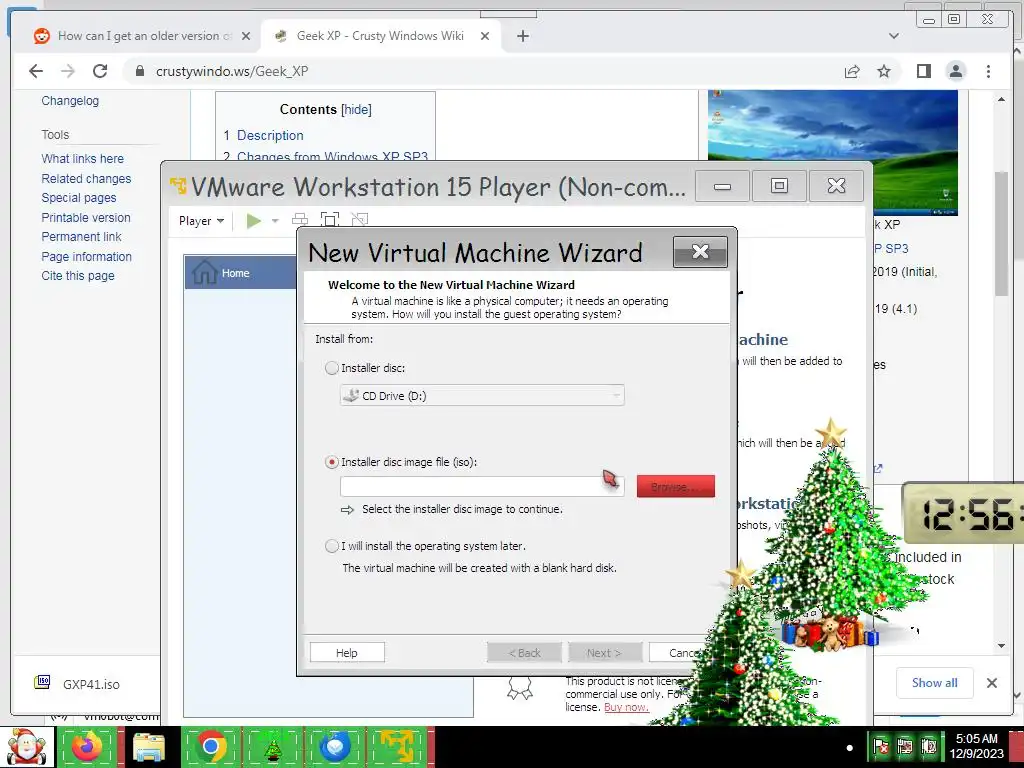Click the Buy now link in VMware

[x=626, y=707]
